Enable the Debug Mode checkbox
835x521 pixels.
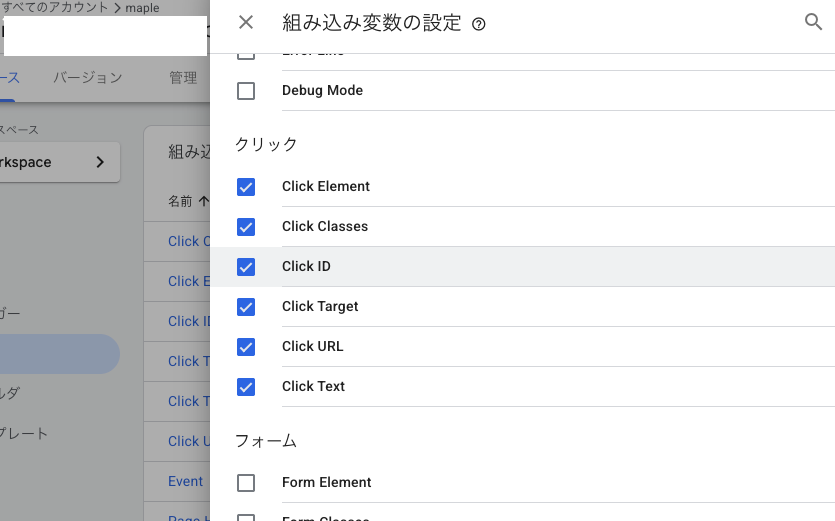[246, 91]
